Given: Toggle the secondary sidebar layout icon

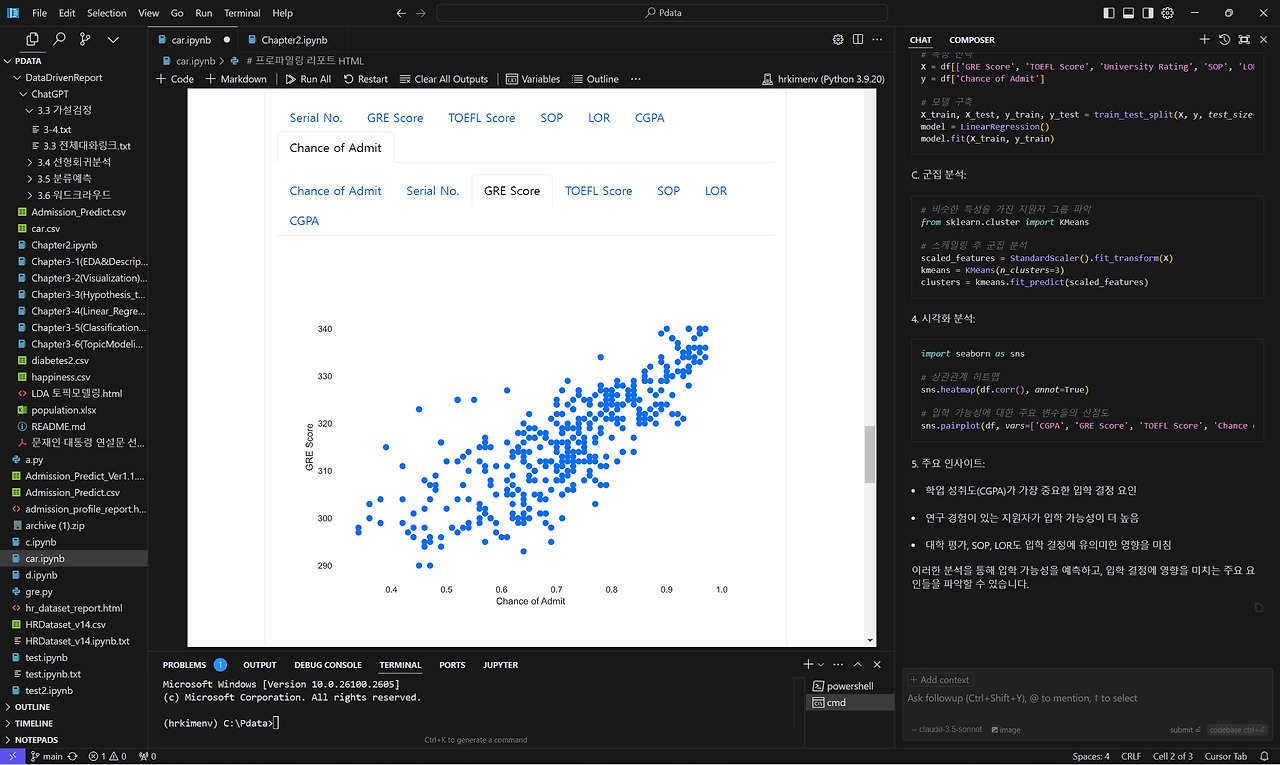Looking at the screenshot, I should pyautogui.click(x=1148, y=13).
